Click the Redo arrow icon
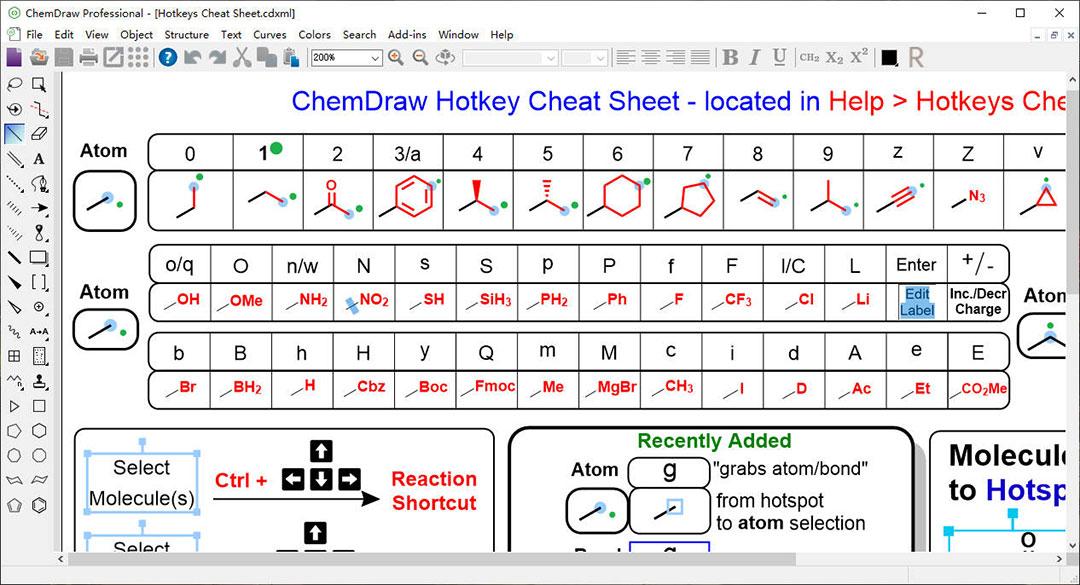Screen dimensions: 1080x585 click(x=218, y=57)
